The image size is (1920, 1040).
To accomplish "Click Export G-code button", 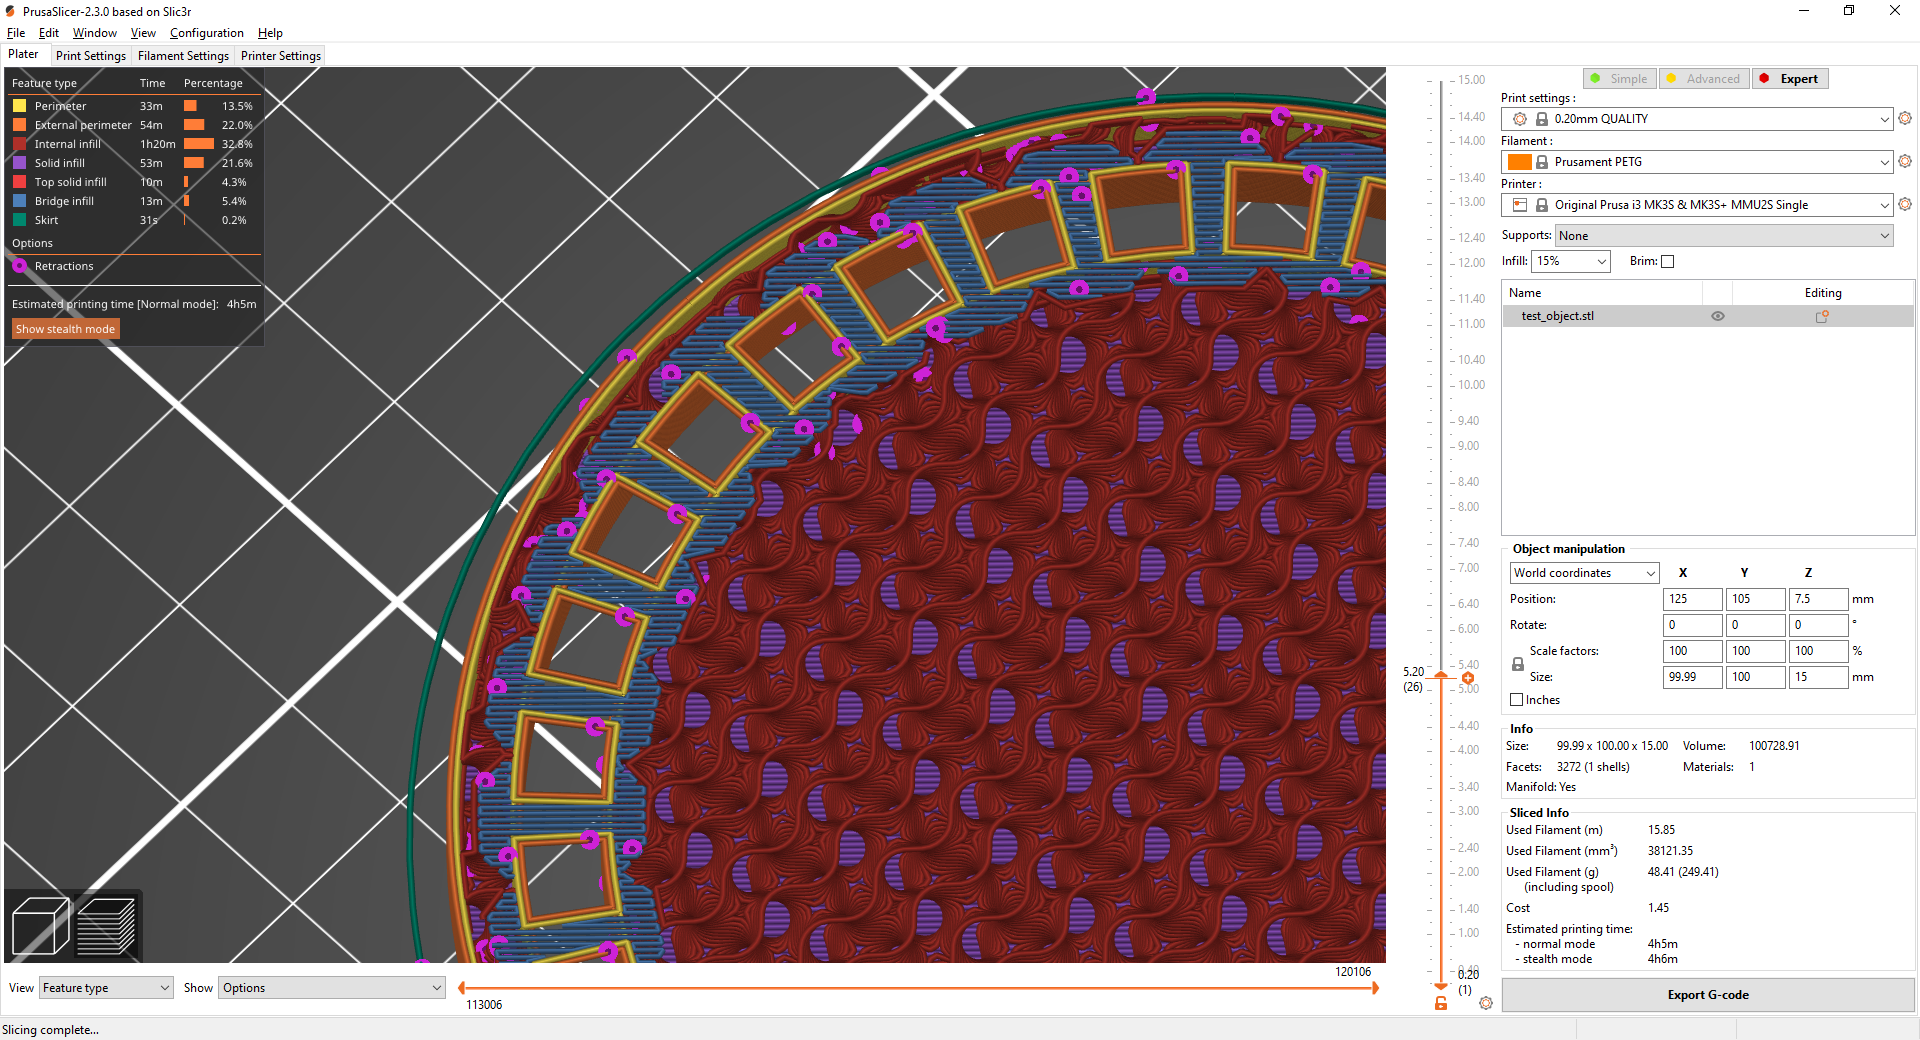I will pos(1708,995).
